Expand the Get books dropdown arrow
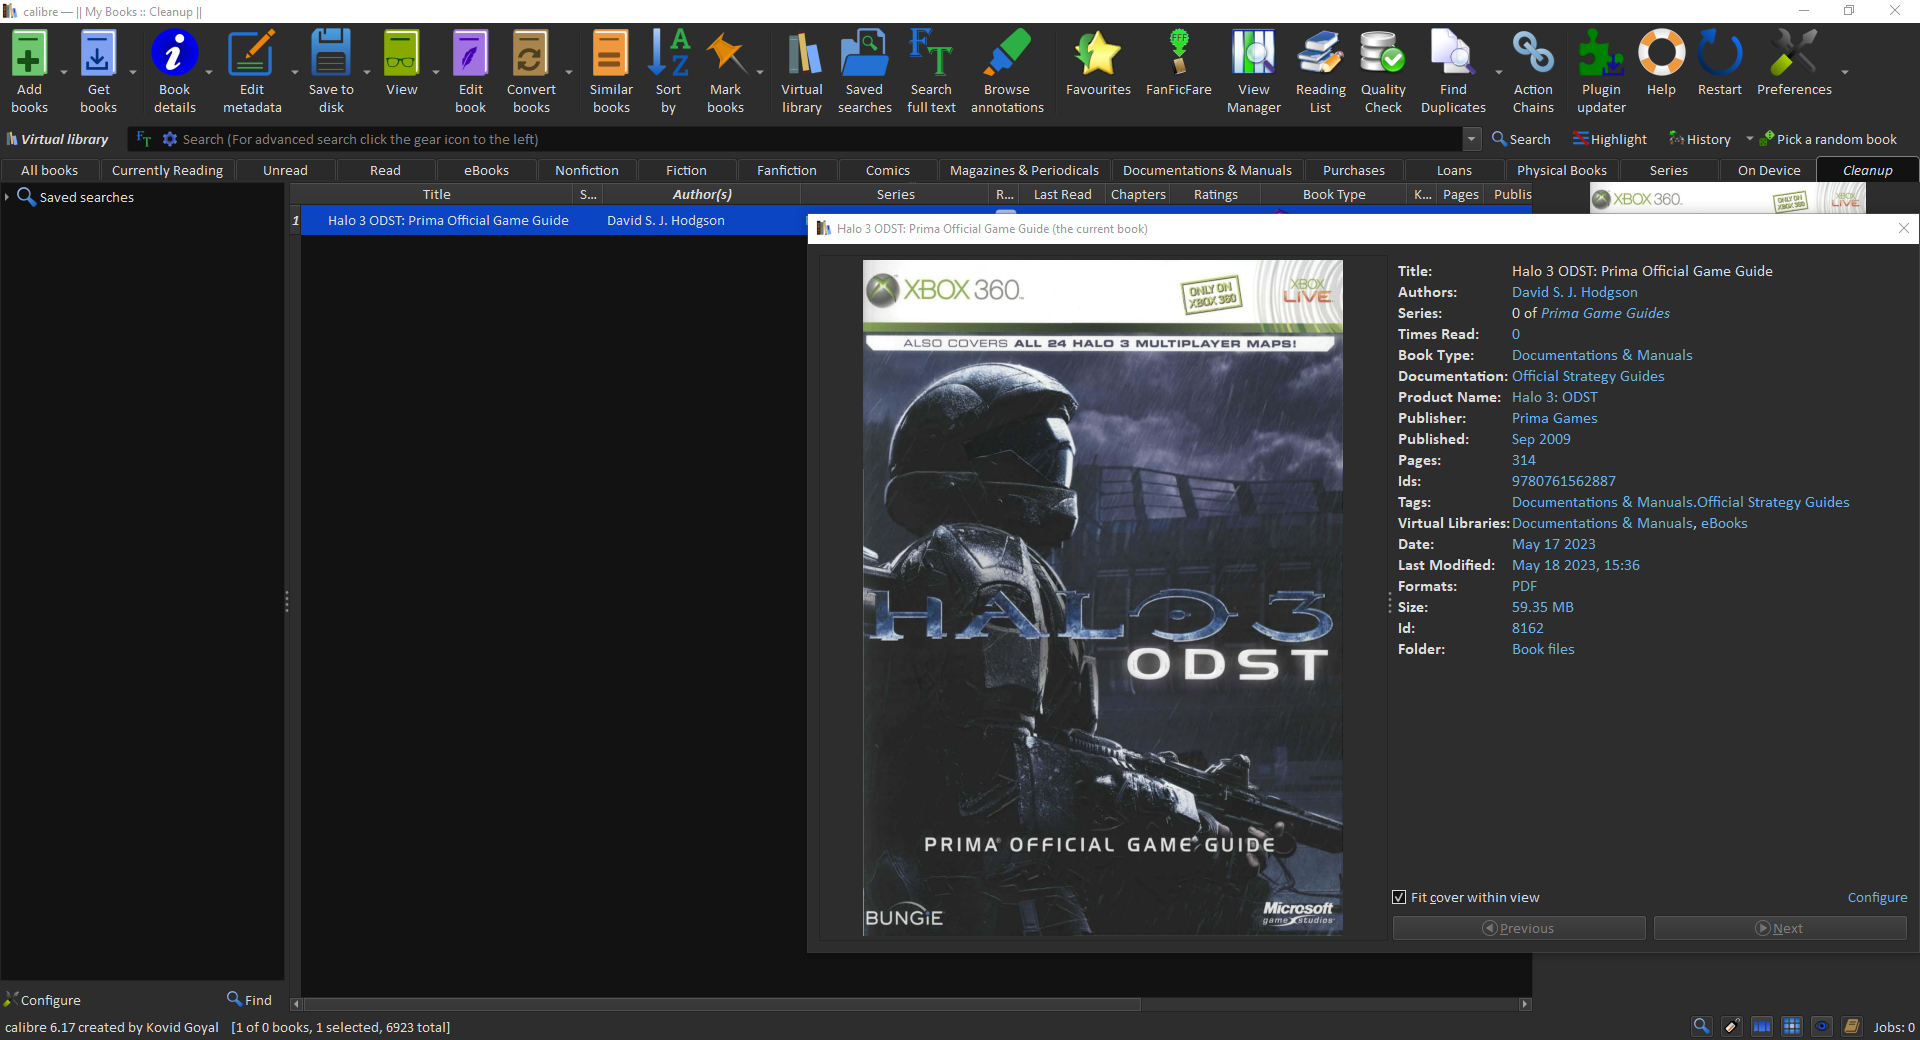The image size is (1920, 1040). coord(133,73)
